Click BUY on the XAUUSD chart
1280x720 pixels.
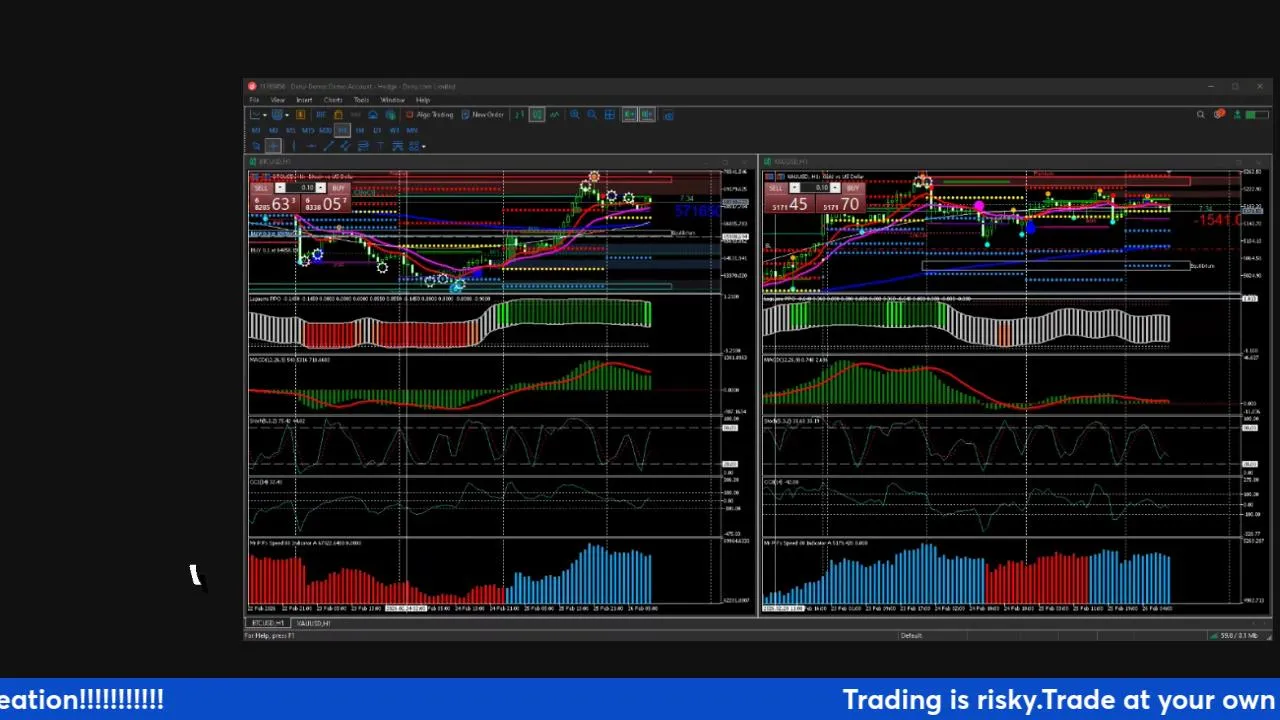(853, 188)
